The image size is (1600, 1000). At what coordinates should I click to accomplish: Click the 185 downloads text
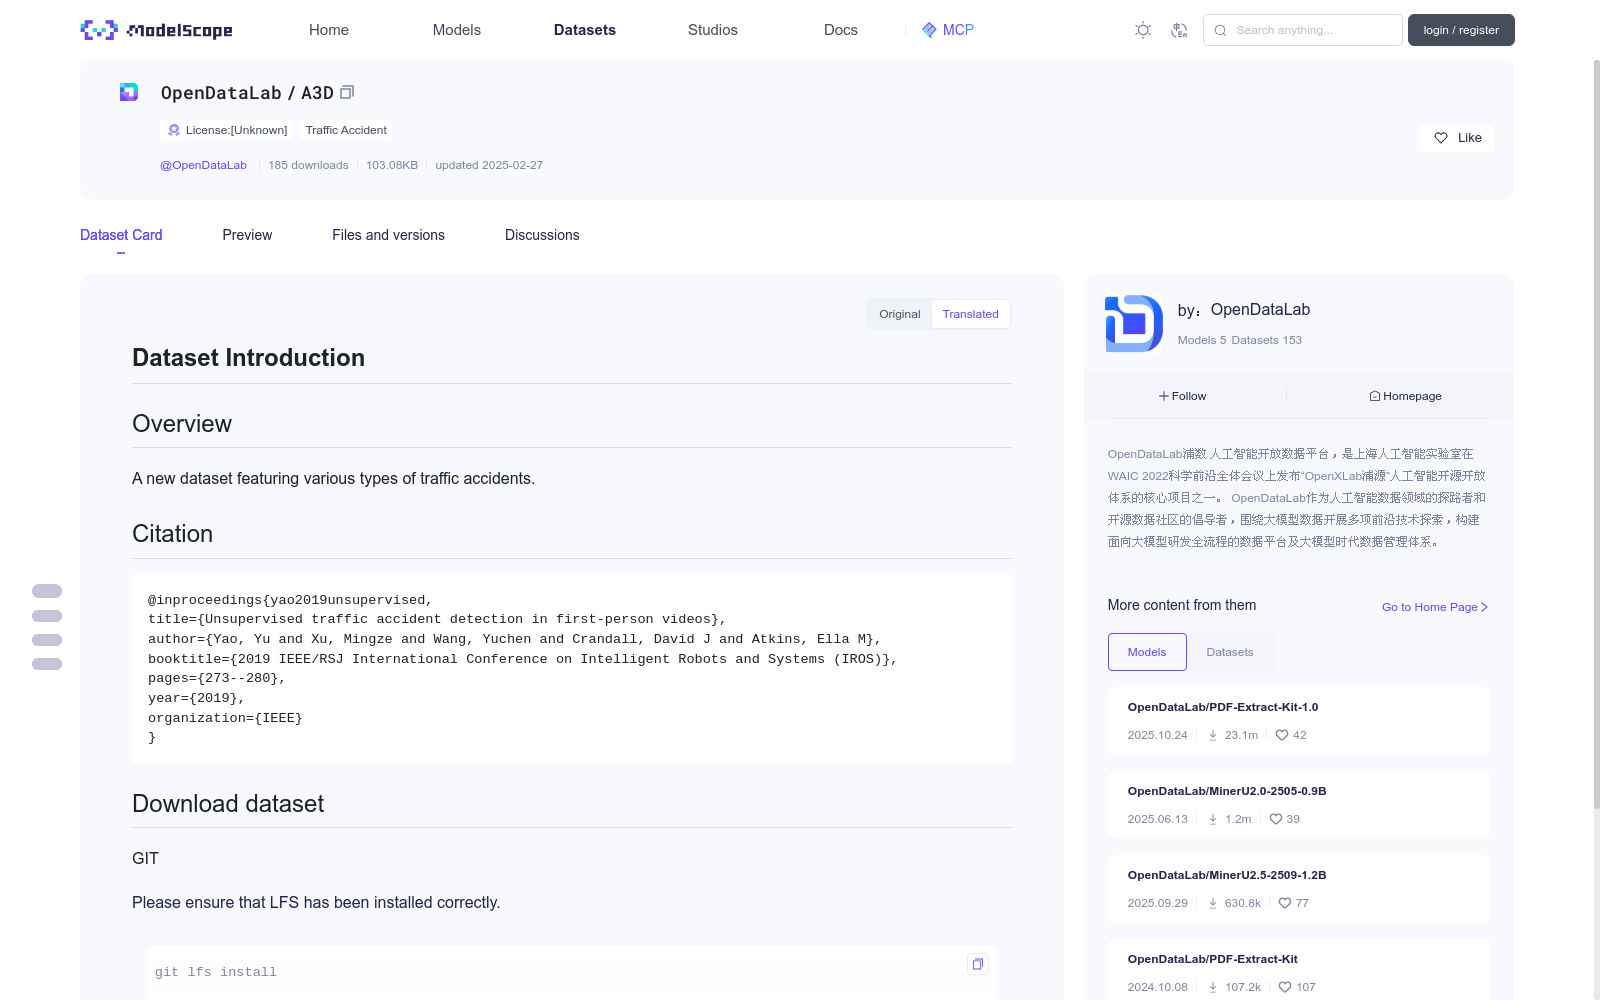[308, 165]
